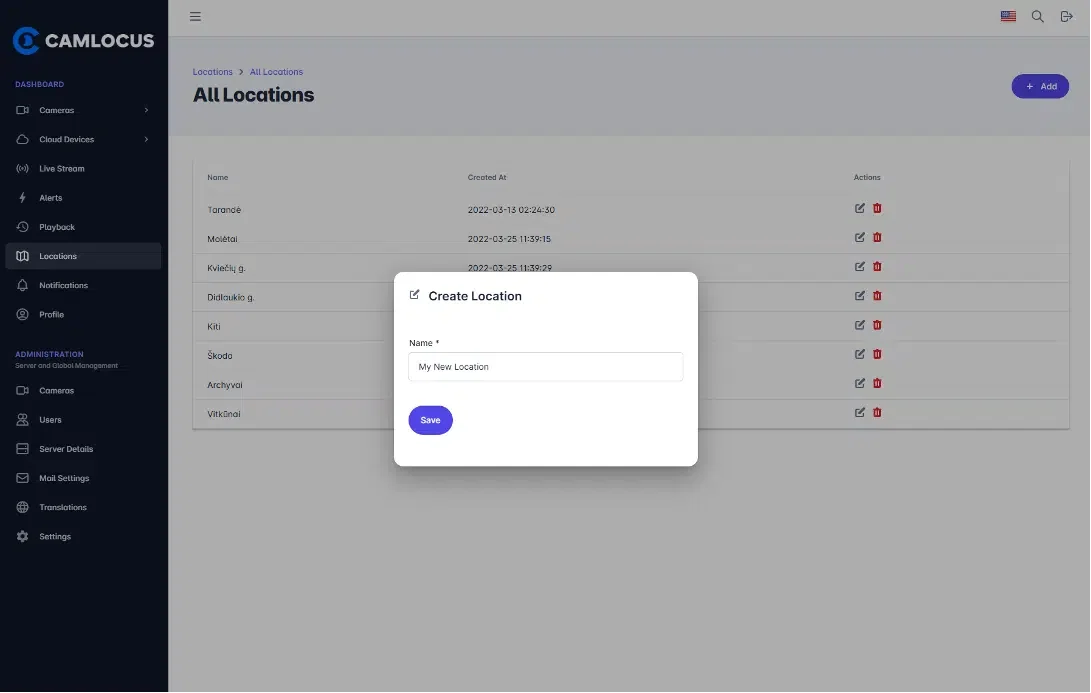
Task: Open Settings in the sidebar
Action: click(83, 536)
